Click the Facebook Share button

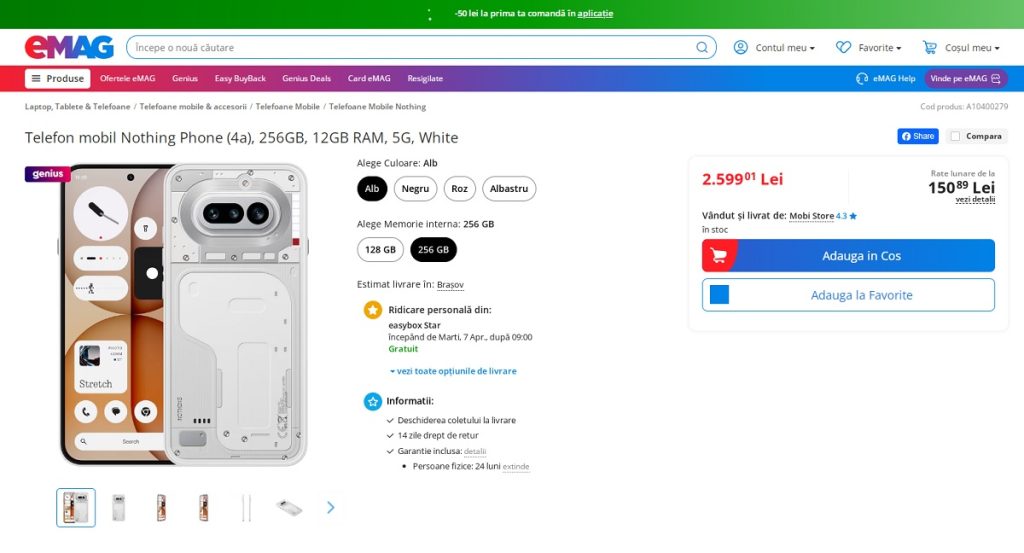pos(917,136)
